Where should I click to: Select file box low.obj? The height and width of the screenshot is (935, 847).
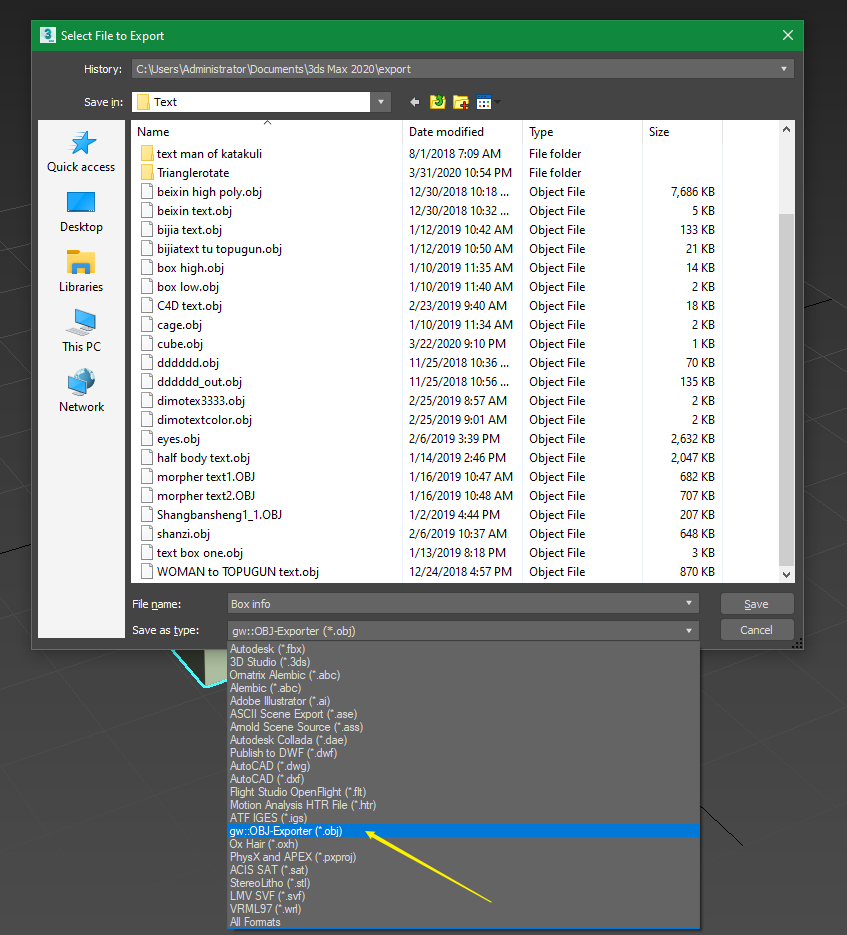188,287
